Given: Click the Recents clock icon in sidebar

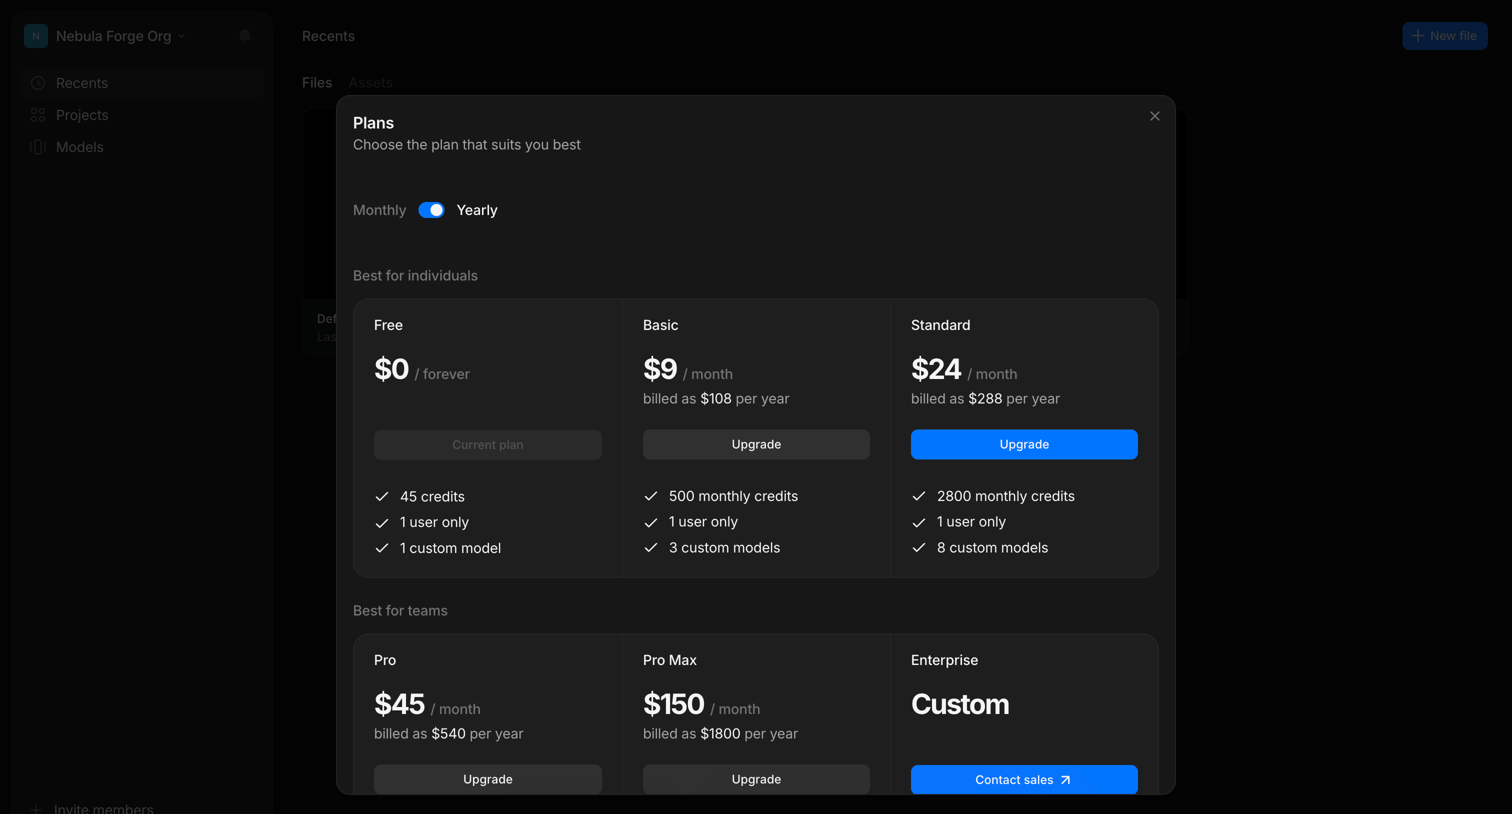Looking at the screenshot, I should (38, 83).
